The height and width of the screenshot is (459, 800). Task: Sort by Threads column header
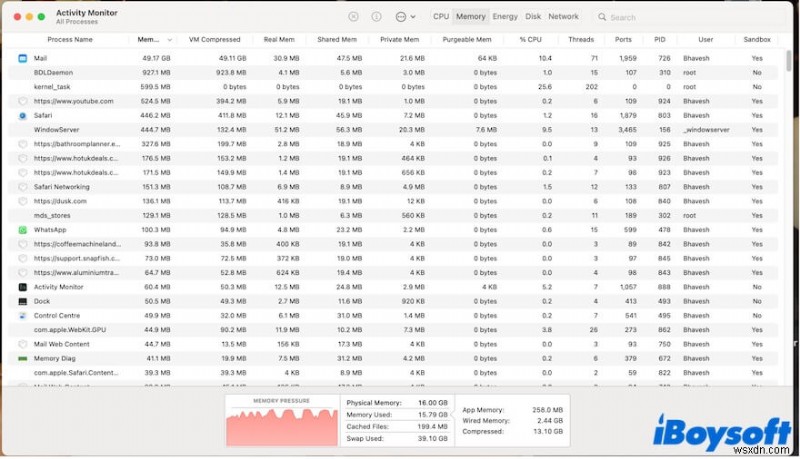click(x=581, y=39)
